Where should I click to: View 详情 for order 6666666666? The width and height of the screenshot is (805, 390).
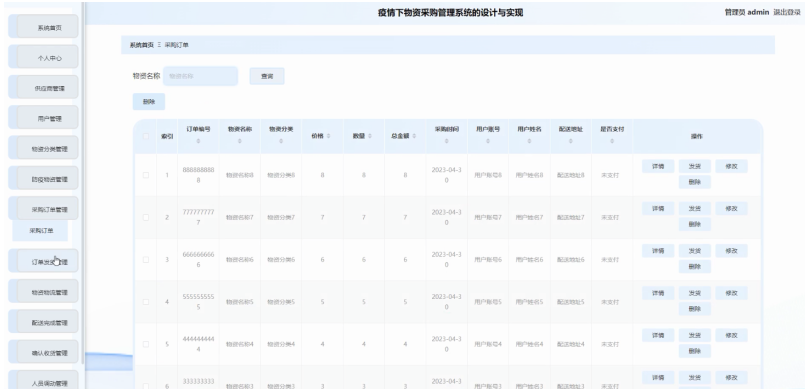pyautogui.click(x=658, y=251)
